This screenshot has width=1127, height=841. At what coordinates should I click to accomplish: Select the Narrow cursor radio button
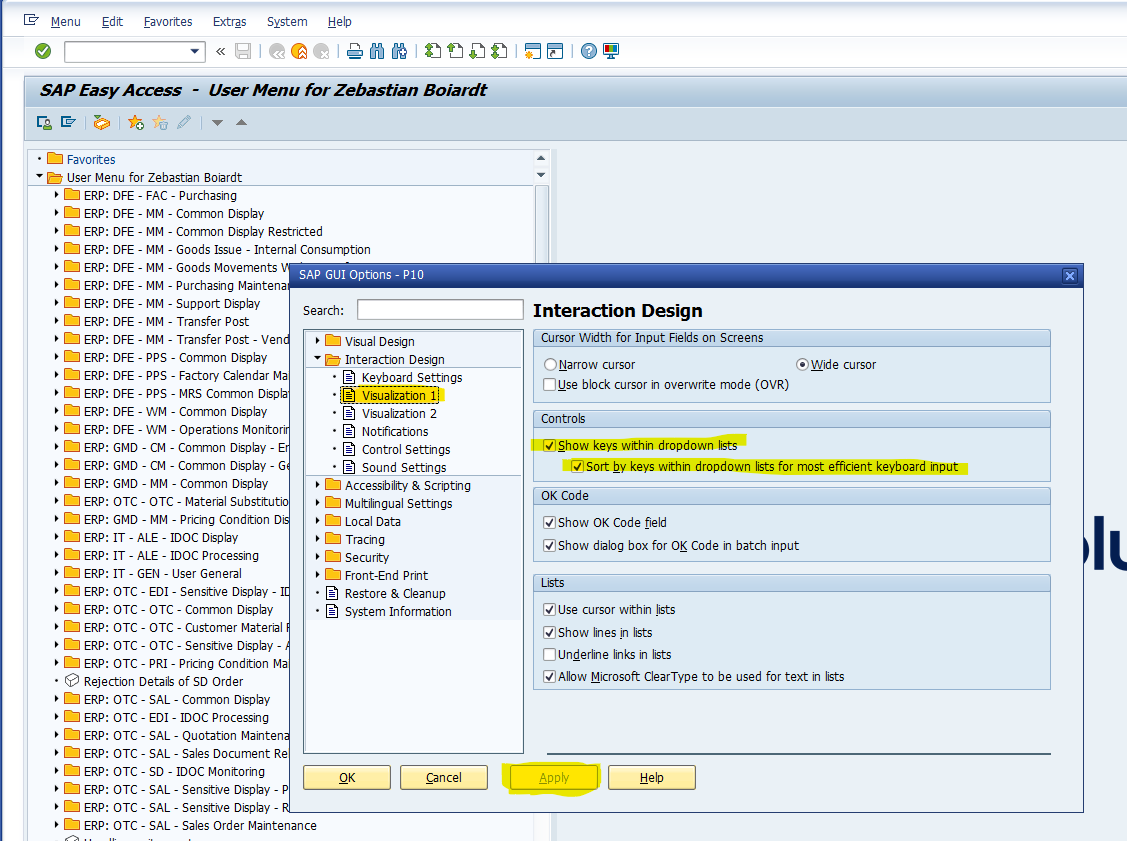point(551,364)
